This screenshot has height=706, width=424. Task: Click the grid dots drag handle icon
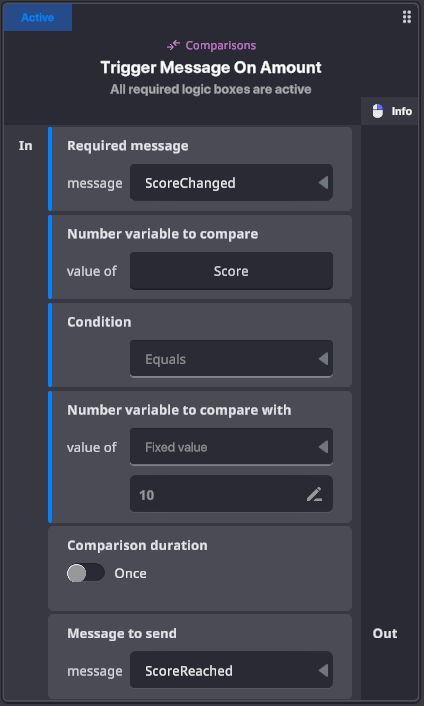[x=406, y=17]
